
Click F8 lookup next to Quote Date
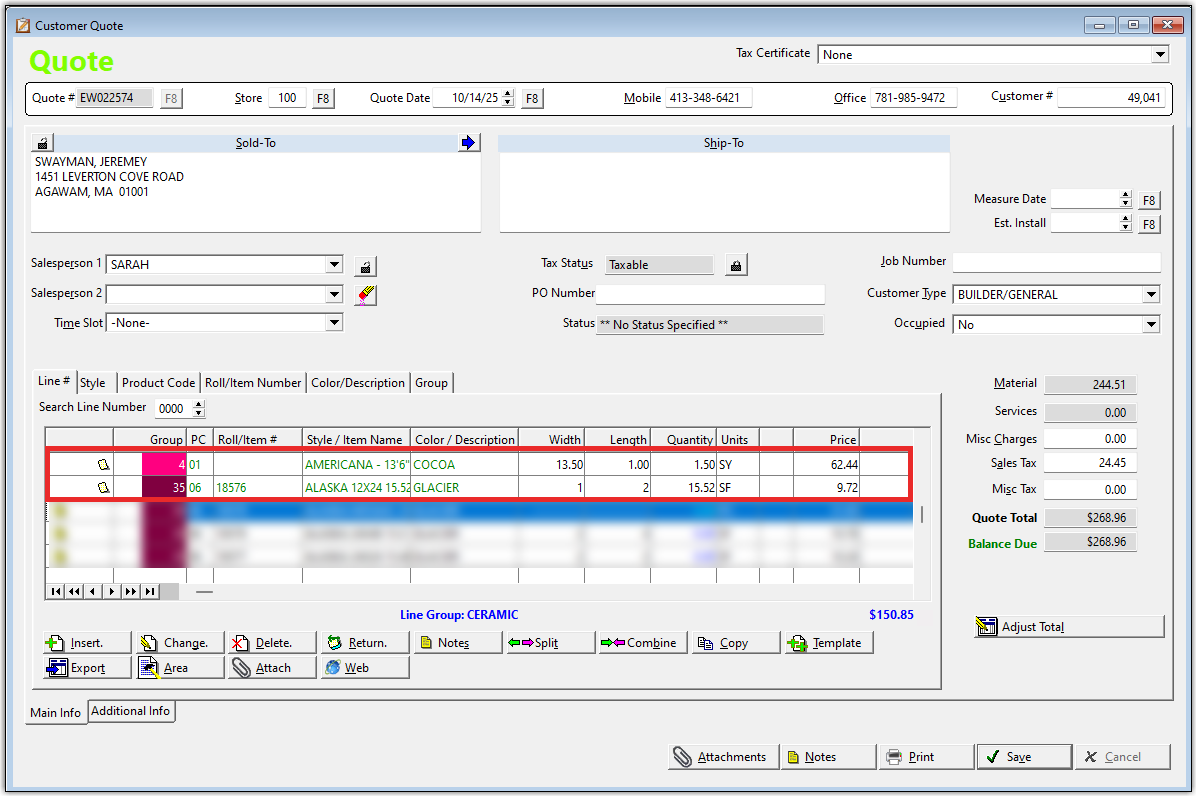[532, 98]
